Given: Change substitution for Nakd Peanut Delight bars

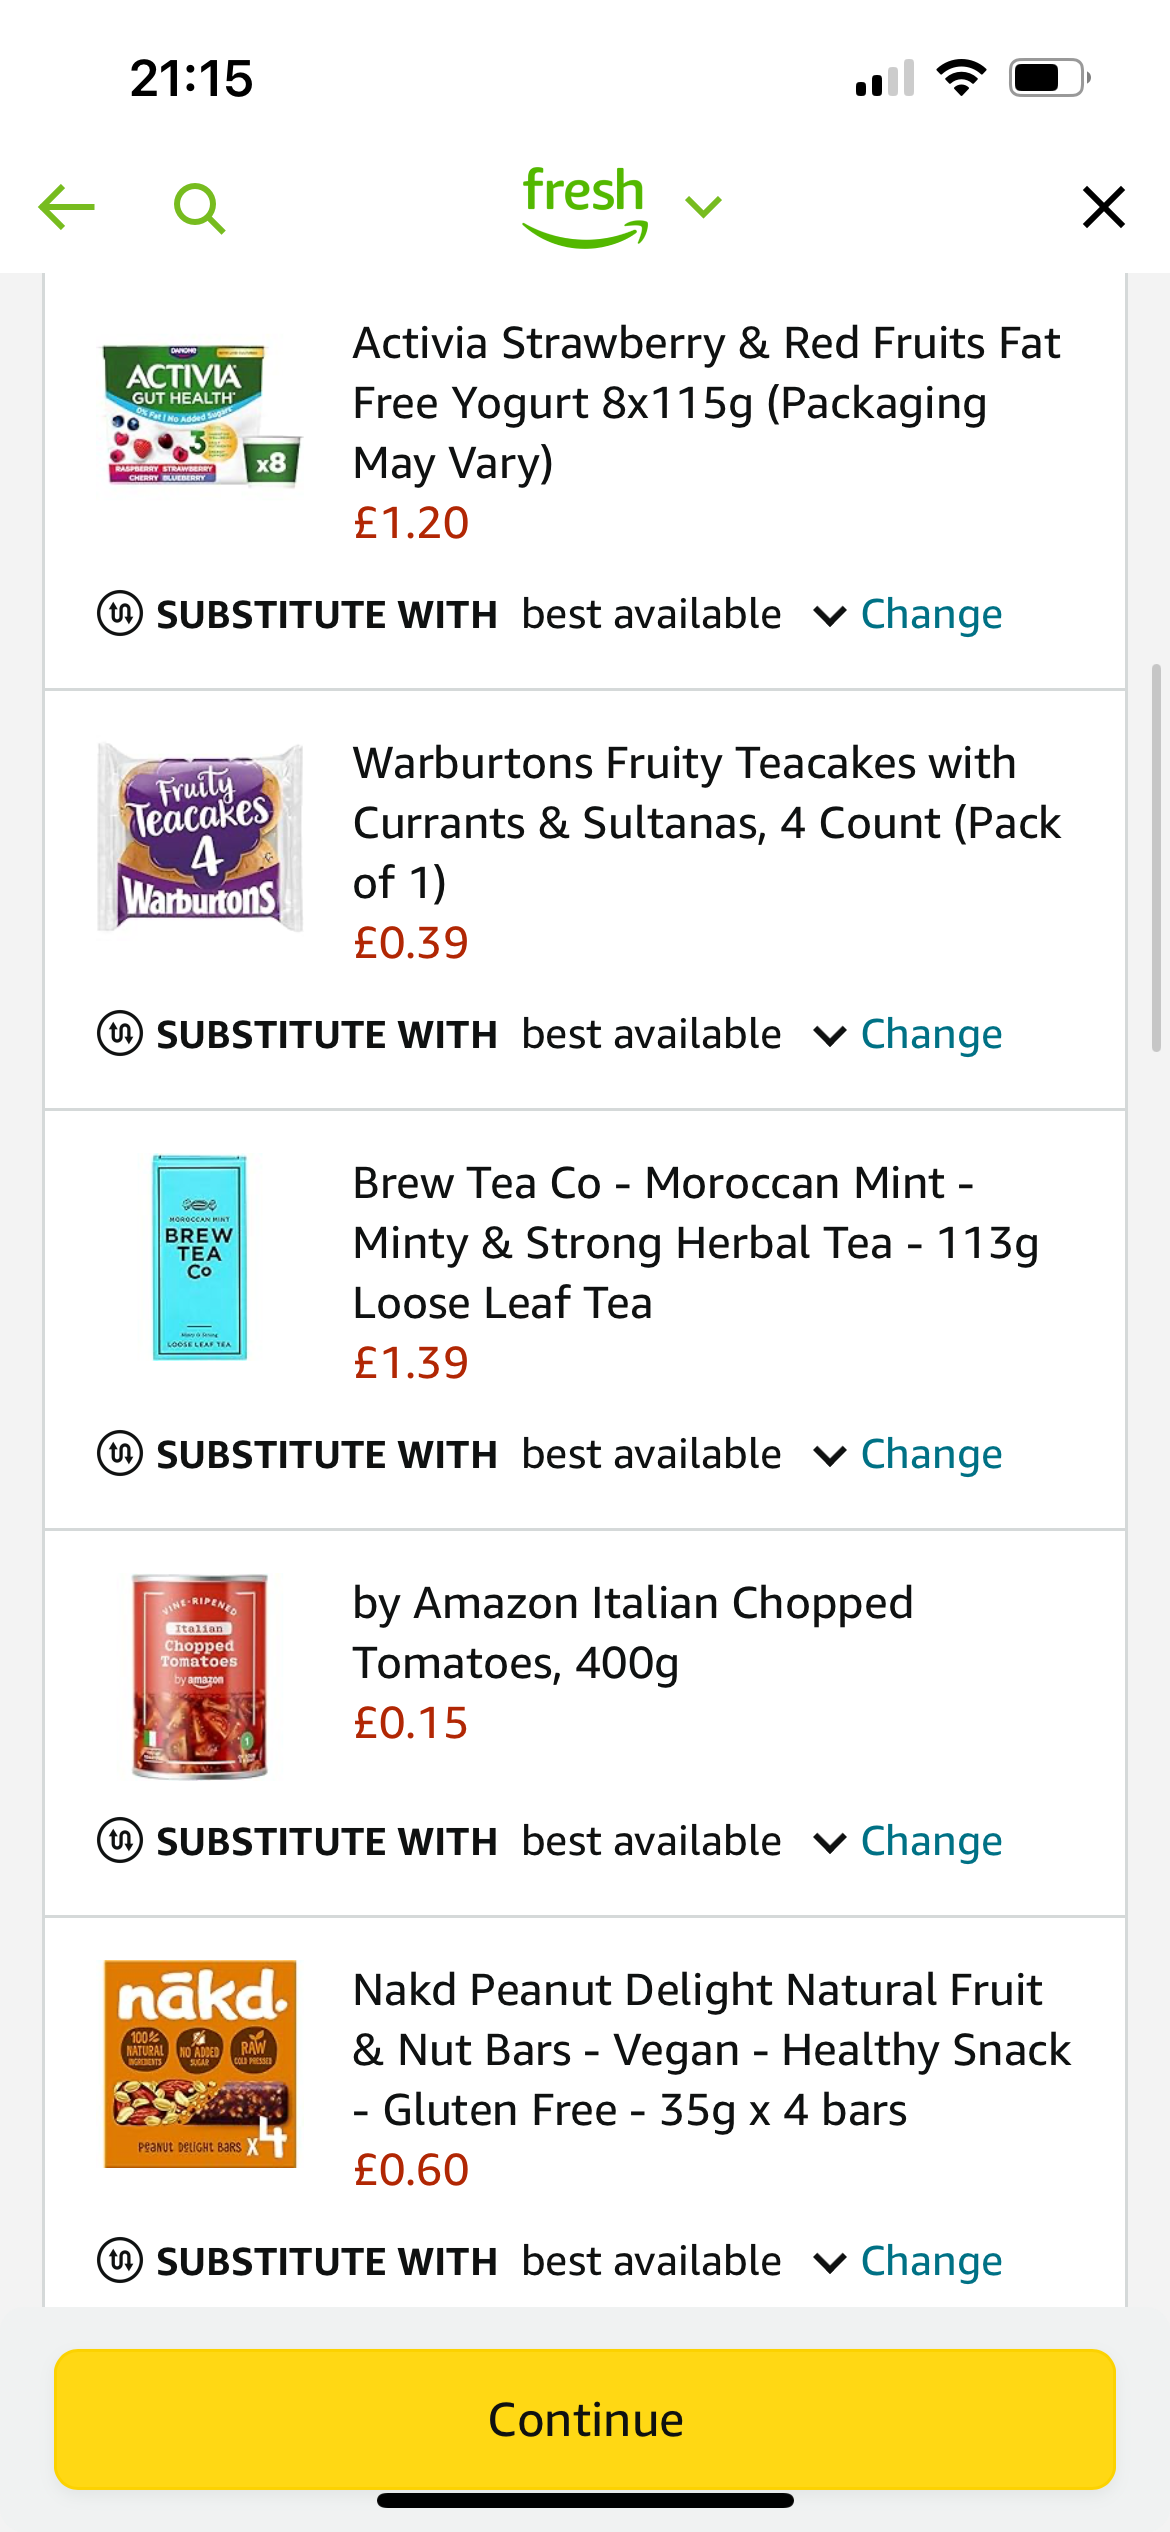Looking at the screenshot, I should [931, 2261].
